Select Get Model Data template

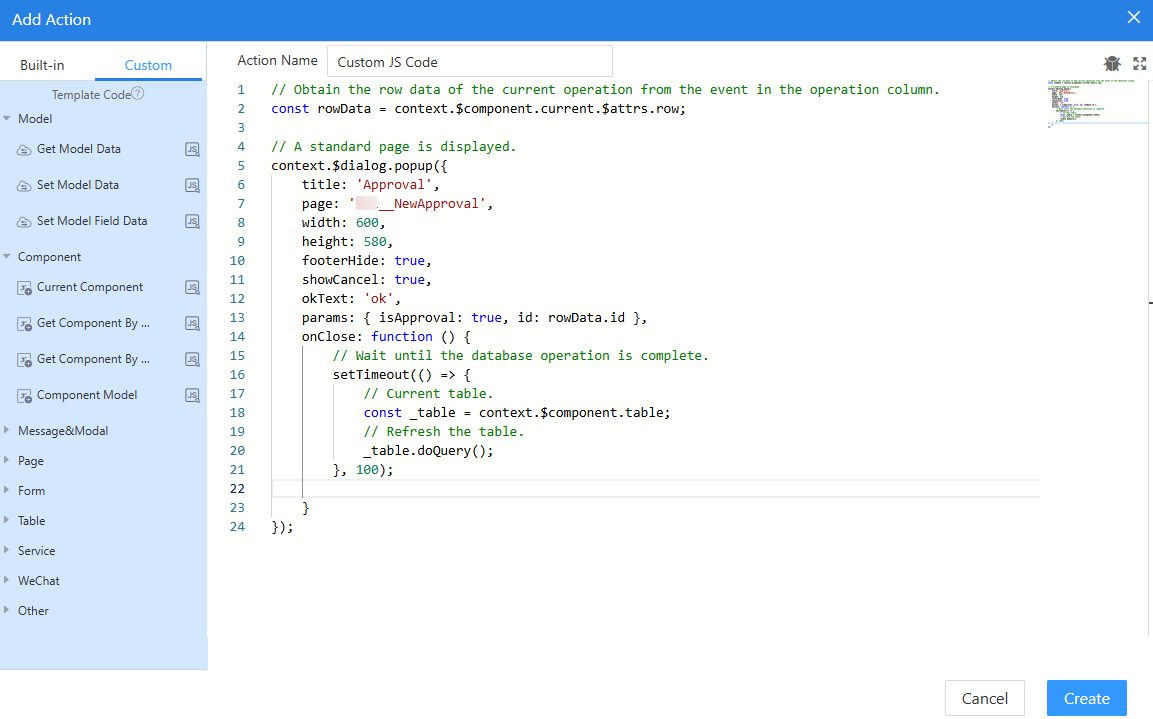point(79,149)
